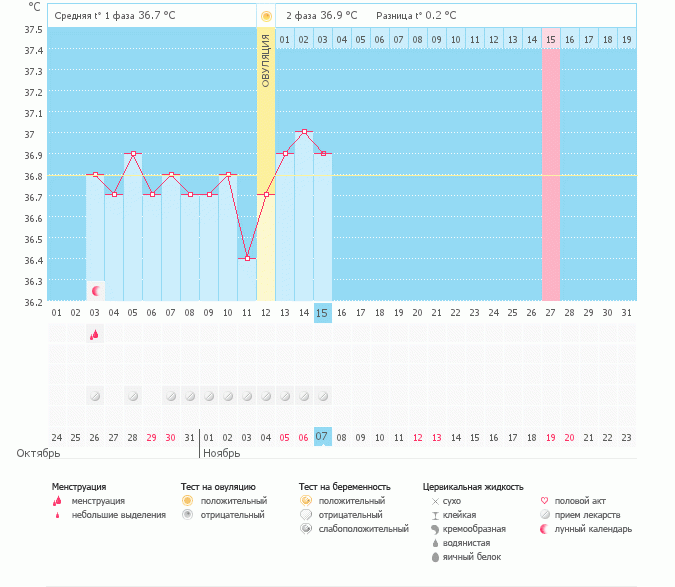Click the 36.4 temperature point on day 11
The image size is (675, 587).
pos(246,259)
